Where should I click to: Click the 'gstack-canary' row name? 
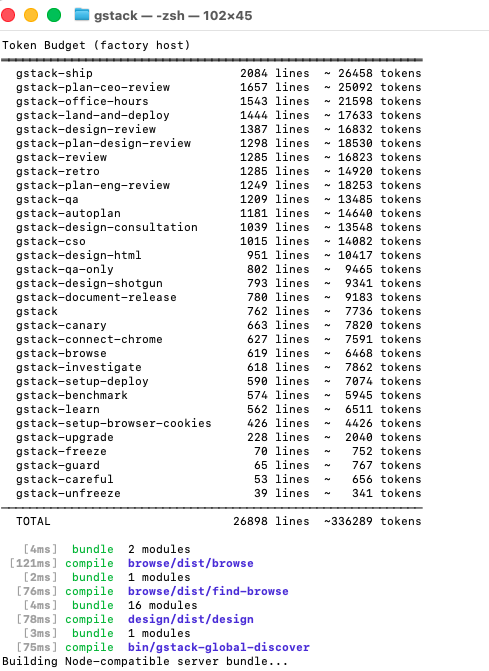[x=61, y=326]
